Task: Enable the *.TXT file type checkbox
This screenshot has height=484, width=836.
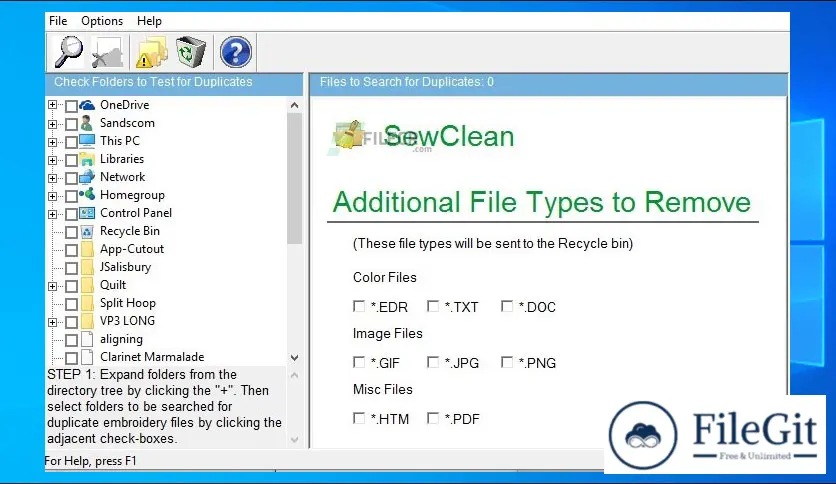Action: (x=433, y=306)
